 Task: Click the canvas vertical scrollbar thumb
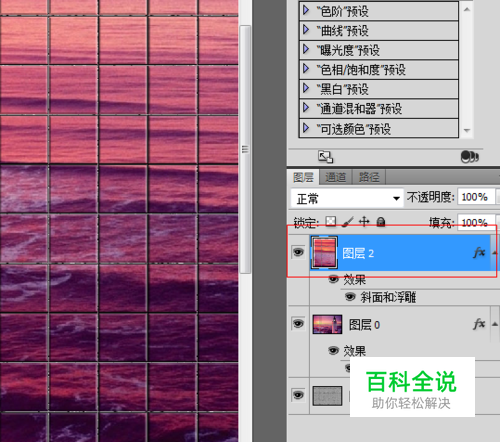point(245,149)
